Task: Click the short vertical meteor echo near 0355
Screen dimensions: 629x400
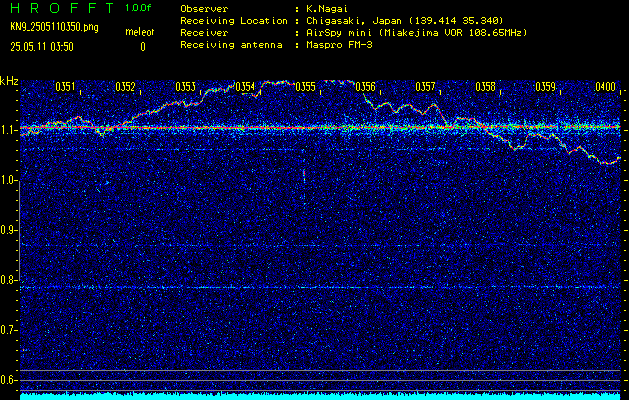Action: pyautogui.click(x=304, y=176)
